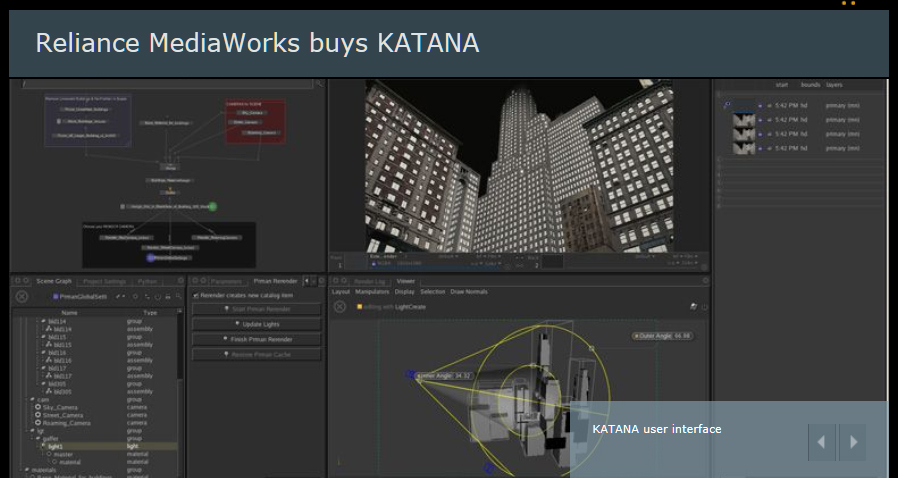Open the Viewer Display menu
Screen dimensions: 898x478
coord(404,292)
